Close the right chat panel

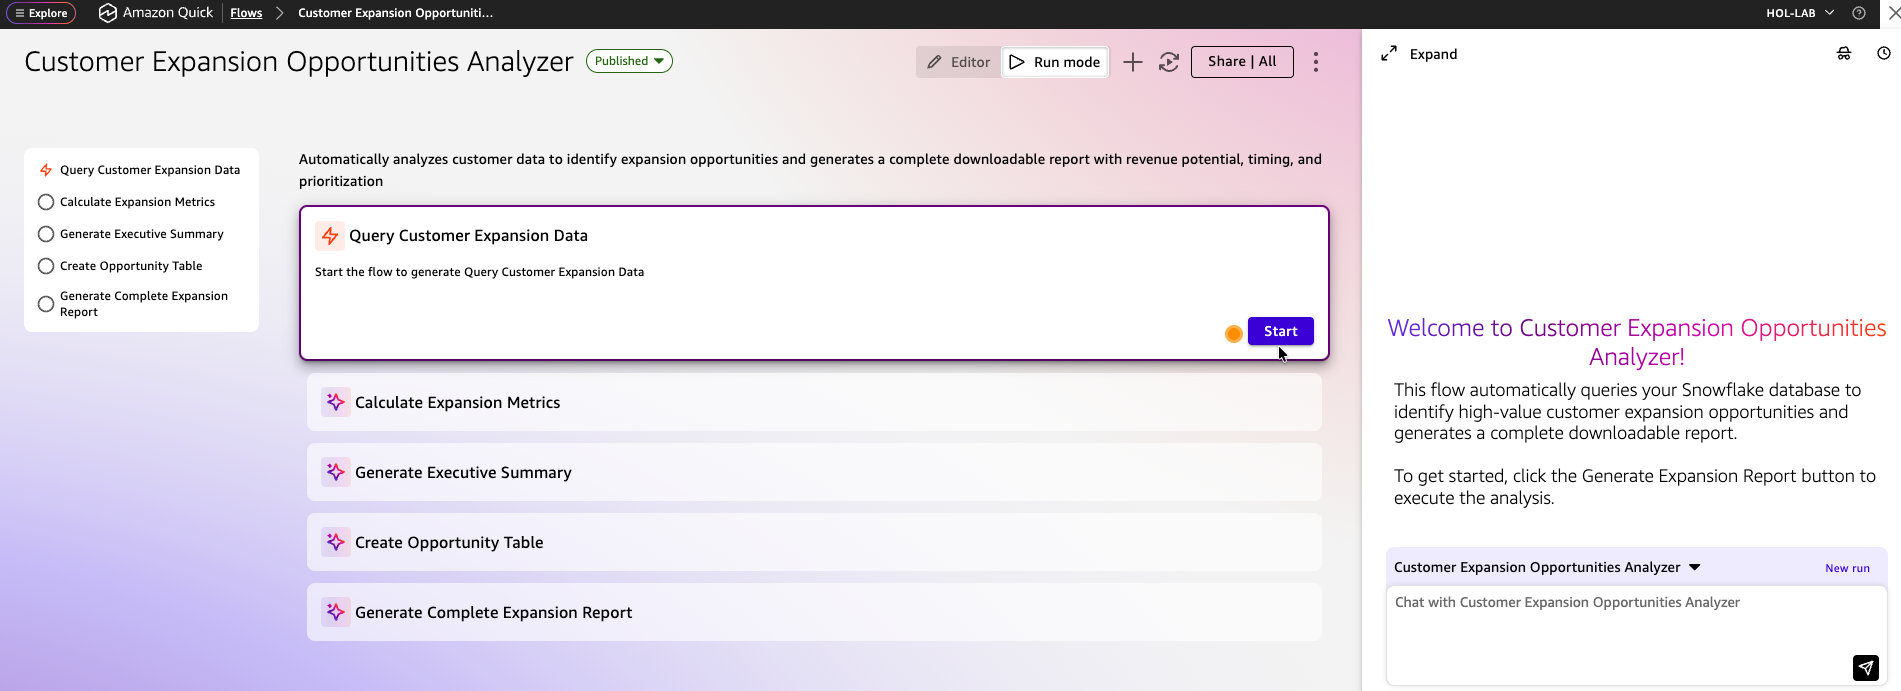coord(1893,13)
